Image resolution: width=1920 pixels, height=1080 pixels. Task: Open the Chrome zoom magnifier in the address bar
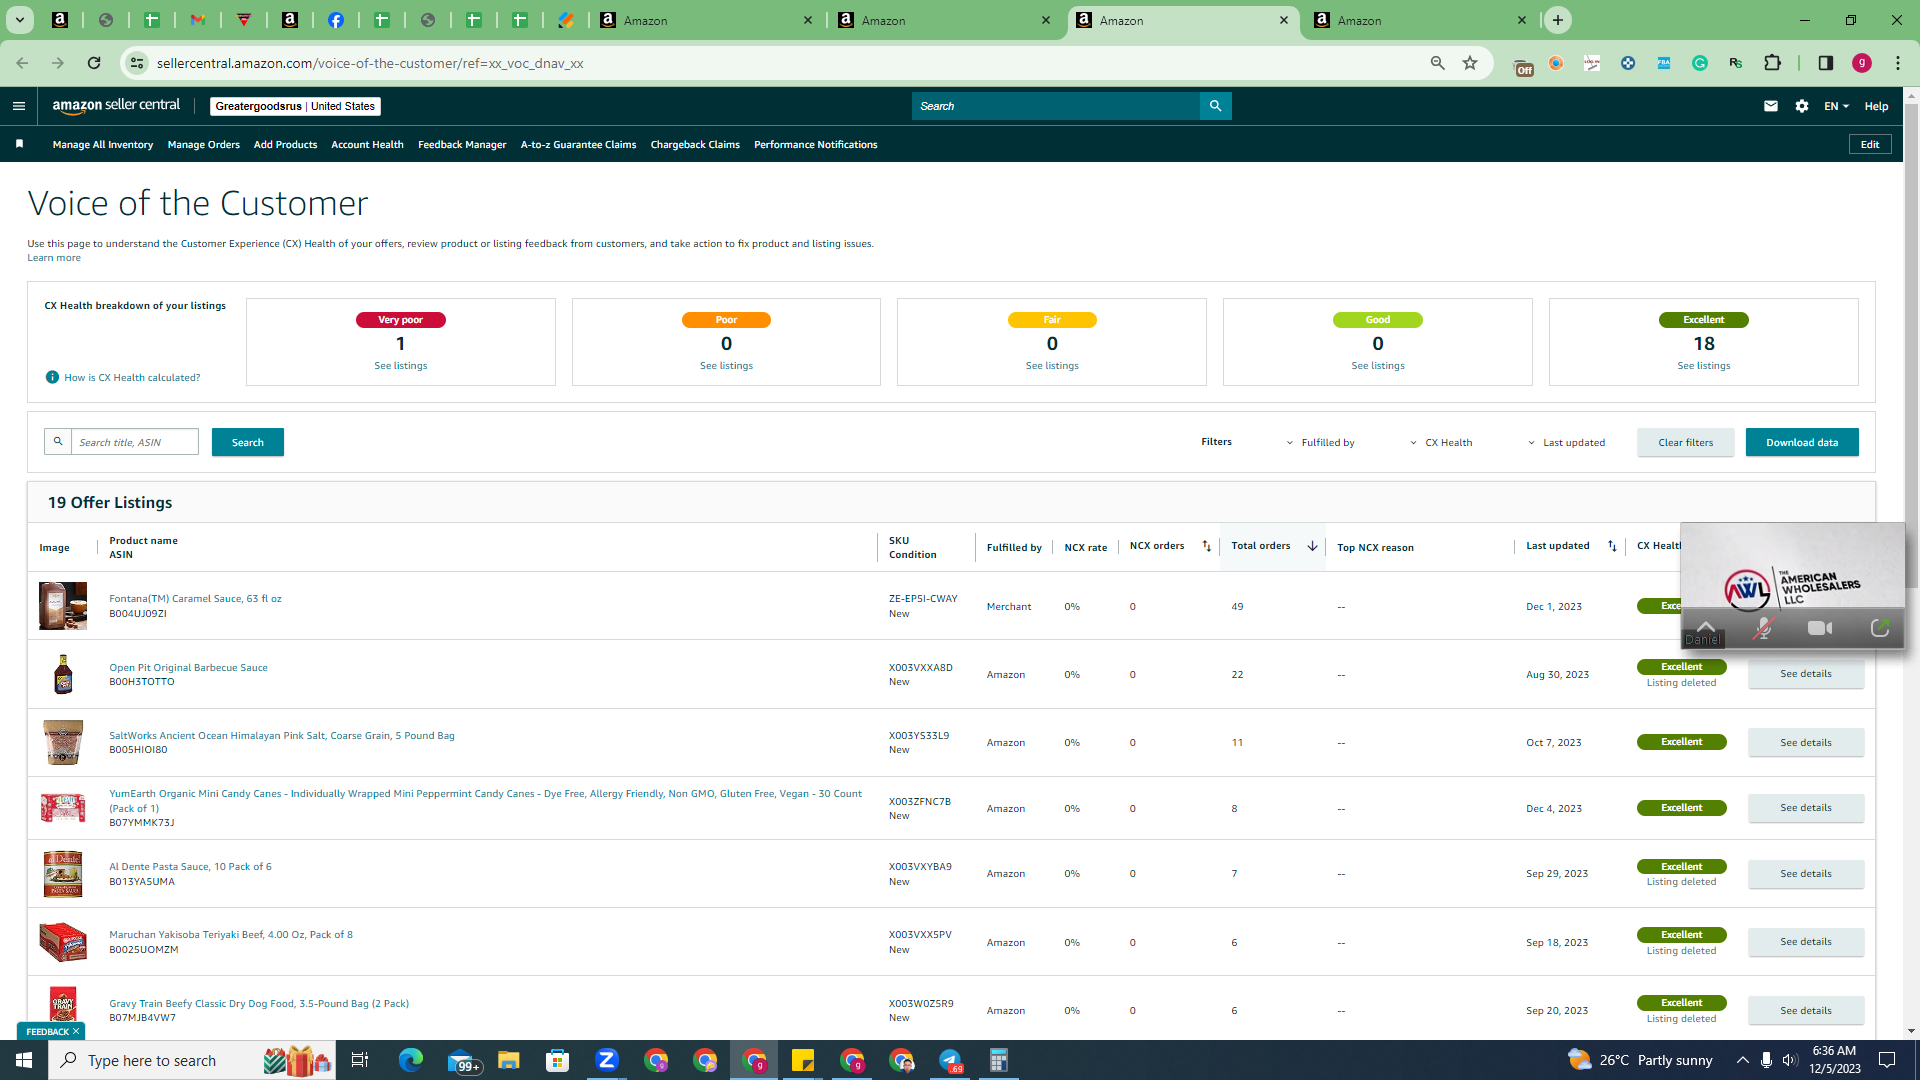[1438, 63]
